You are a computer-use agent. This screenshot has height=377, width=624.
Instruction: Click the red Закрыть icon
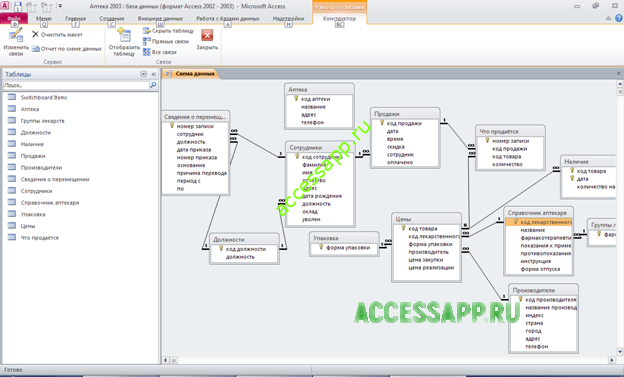pos(207,35)
